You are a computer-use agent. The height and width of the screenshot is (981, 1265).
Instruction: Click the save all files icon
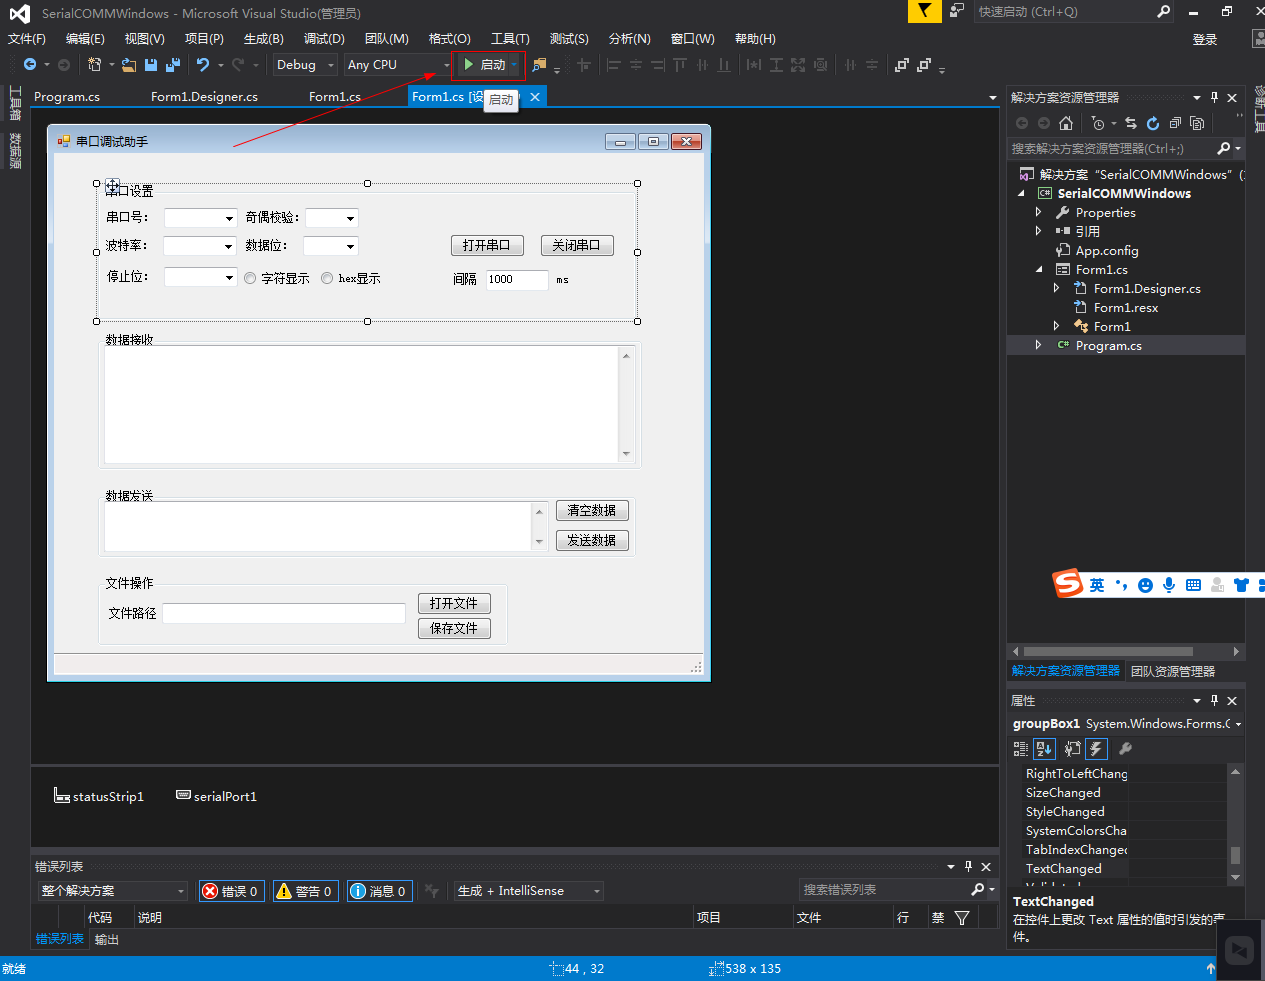tap(172, 64)
